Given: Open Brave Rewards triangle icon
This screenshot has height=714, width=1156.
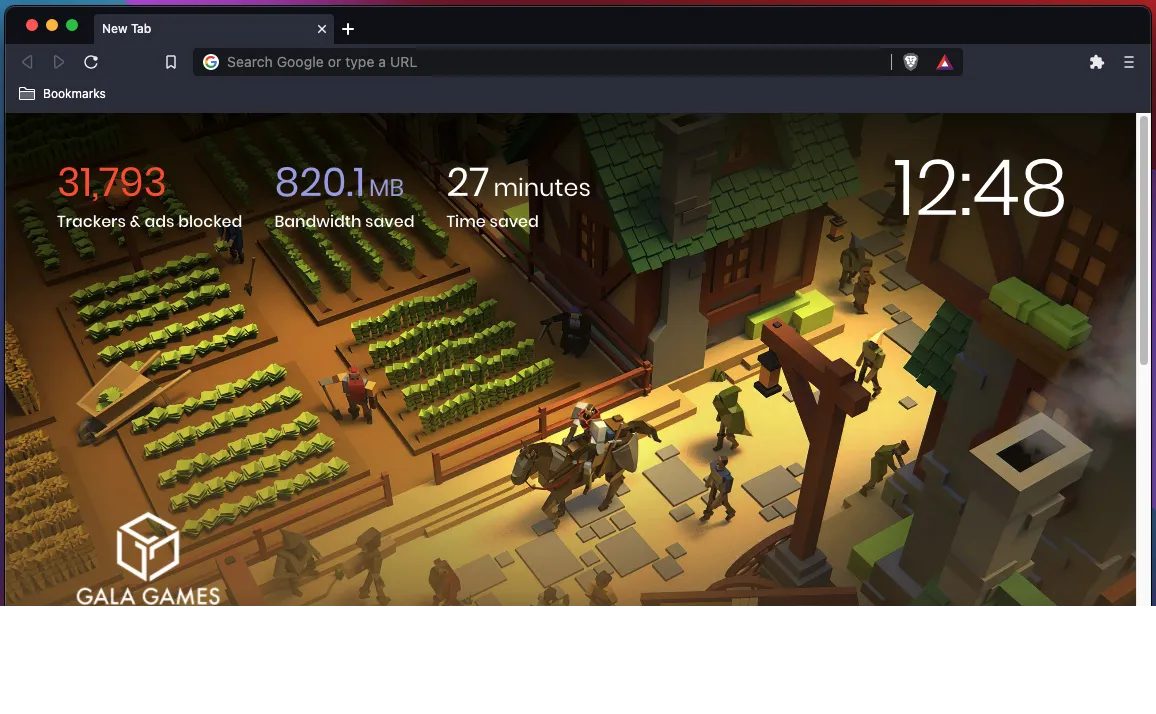Looking at the screenshot, I should 944,62.
